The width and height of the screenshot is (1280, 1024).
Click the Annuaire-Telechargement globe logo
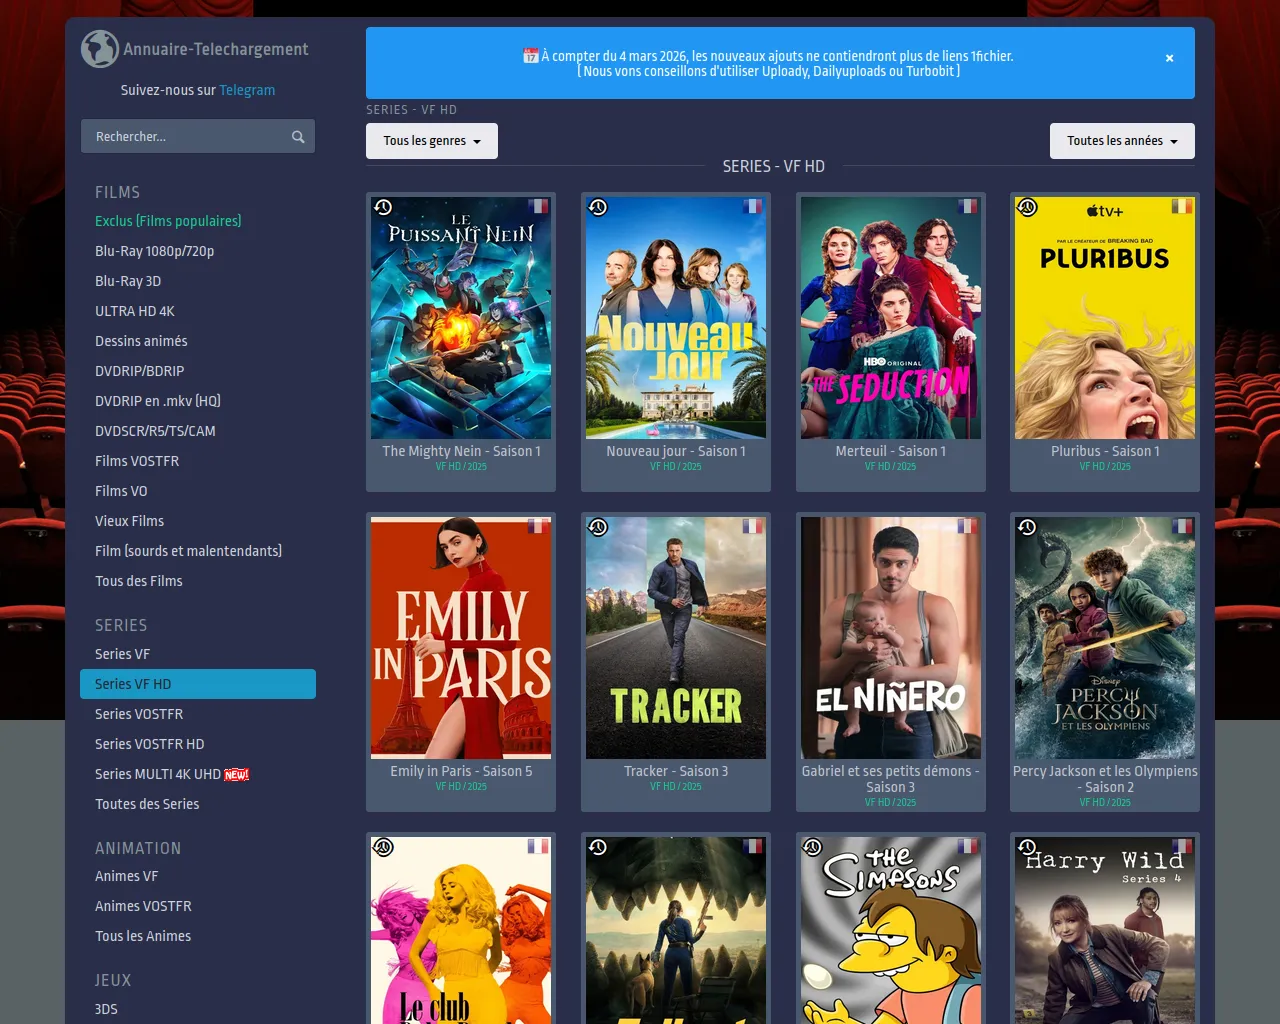click(100, 49)
